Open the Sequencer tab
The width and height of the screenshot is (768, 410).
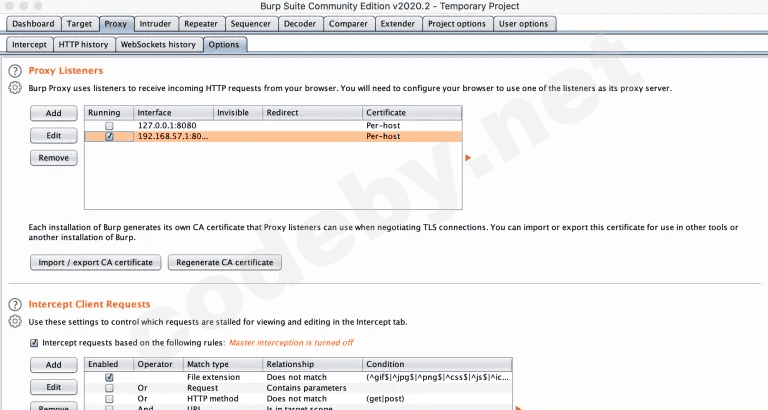pyautogui.click(x=250, y=24)
